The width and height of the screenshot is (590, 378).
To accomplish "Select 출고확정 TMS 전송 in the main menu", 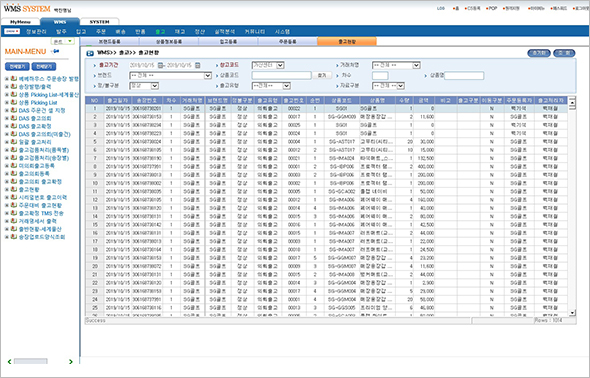I will (41, 213).
